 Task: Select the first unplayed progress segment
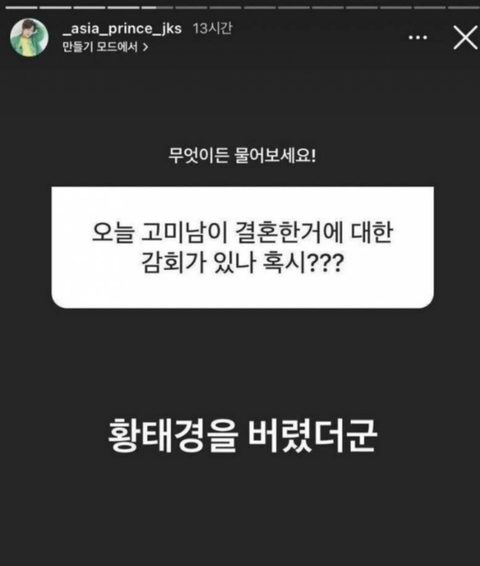click(191, 7)
